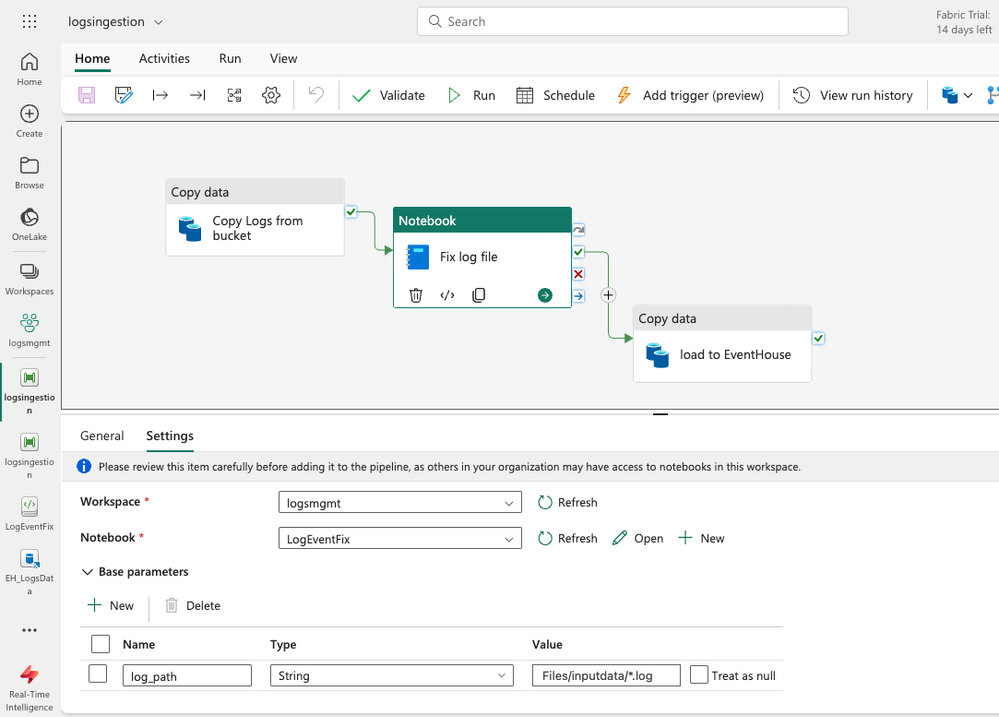
Task: Click the Validate button
Action: tap(389, 95)
